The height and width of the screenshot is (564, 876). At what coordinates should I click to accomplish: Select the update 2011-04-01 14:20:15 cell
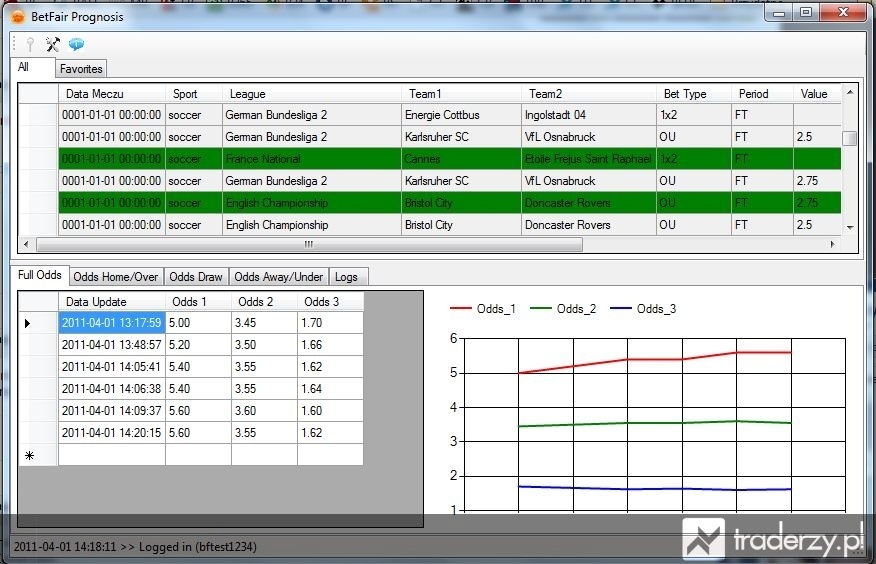point(112,433)
